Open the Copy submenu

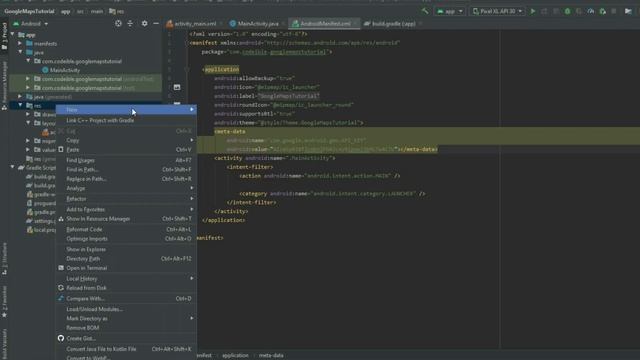click(126, 140)
